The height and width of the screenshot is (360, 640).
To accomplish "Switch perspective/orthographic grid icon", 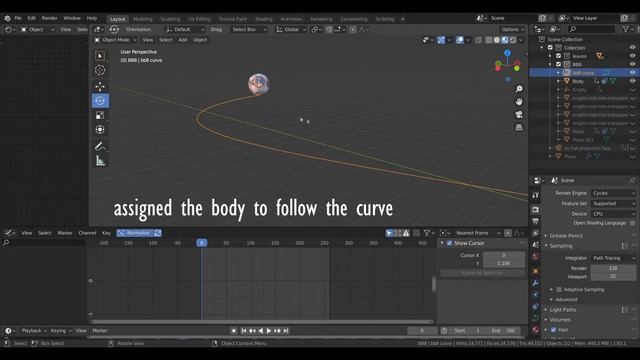I will pyautogui.click(x=519, y=127).
